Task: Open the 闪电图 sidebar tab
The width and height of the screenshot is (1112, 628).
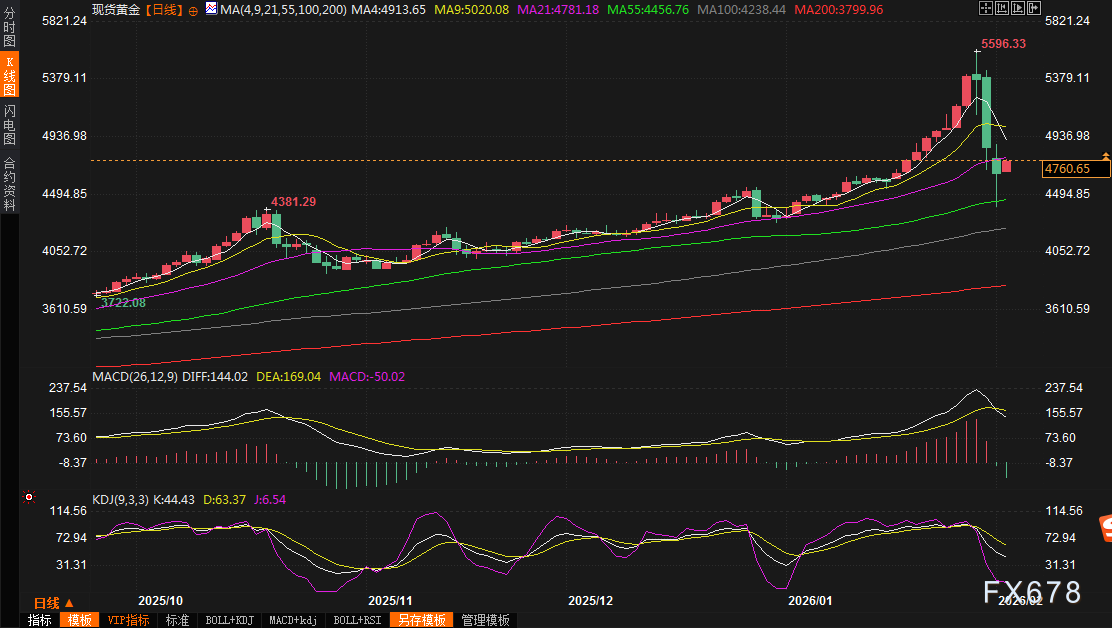Action: (x=9, y=124)
